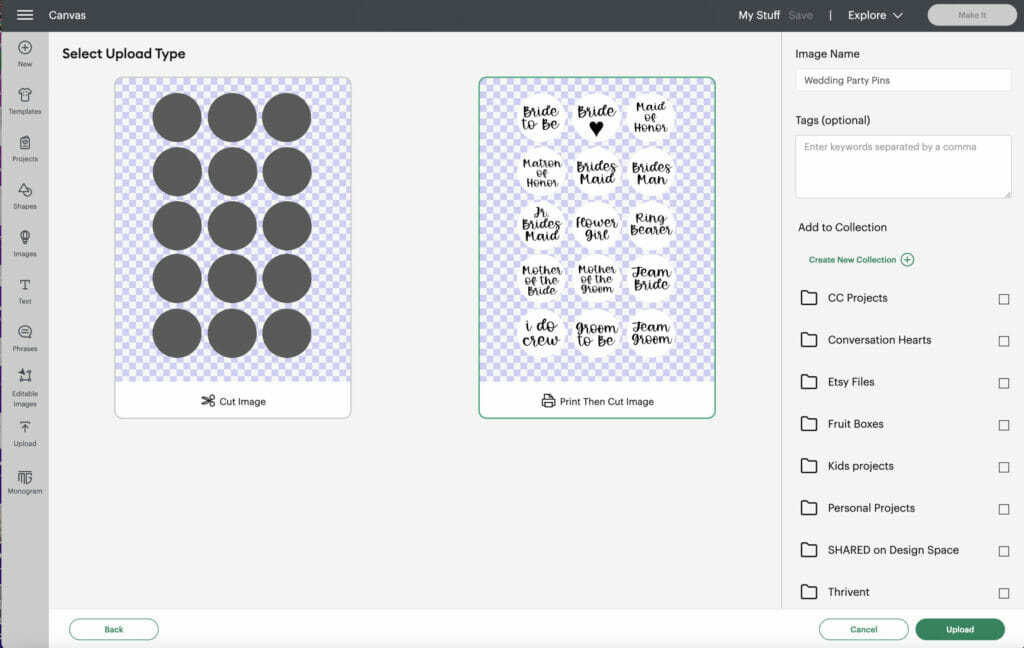Screen dimensions: 1024x648
Task: Open the Images library
Action: [x=25, y=244]
